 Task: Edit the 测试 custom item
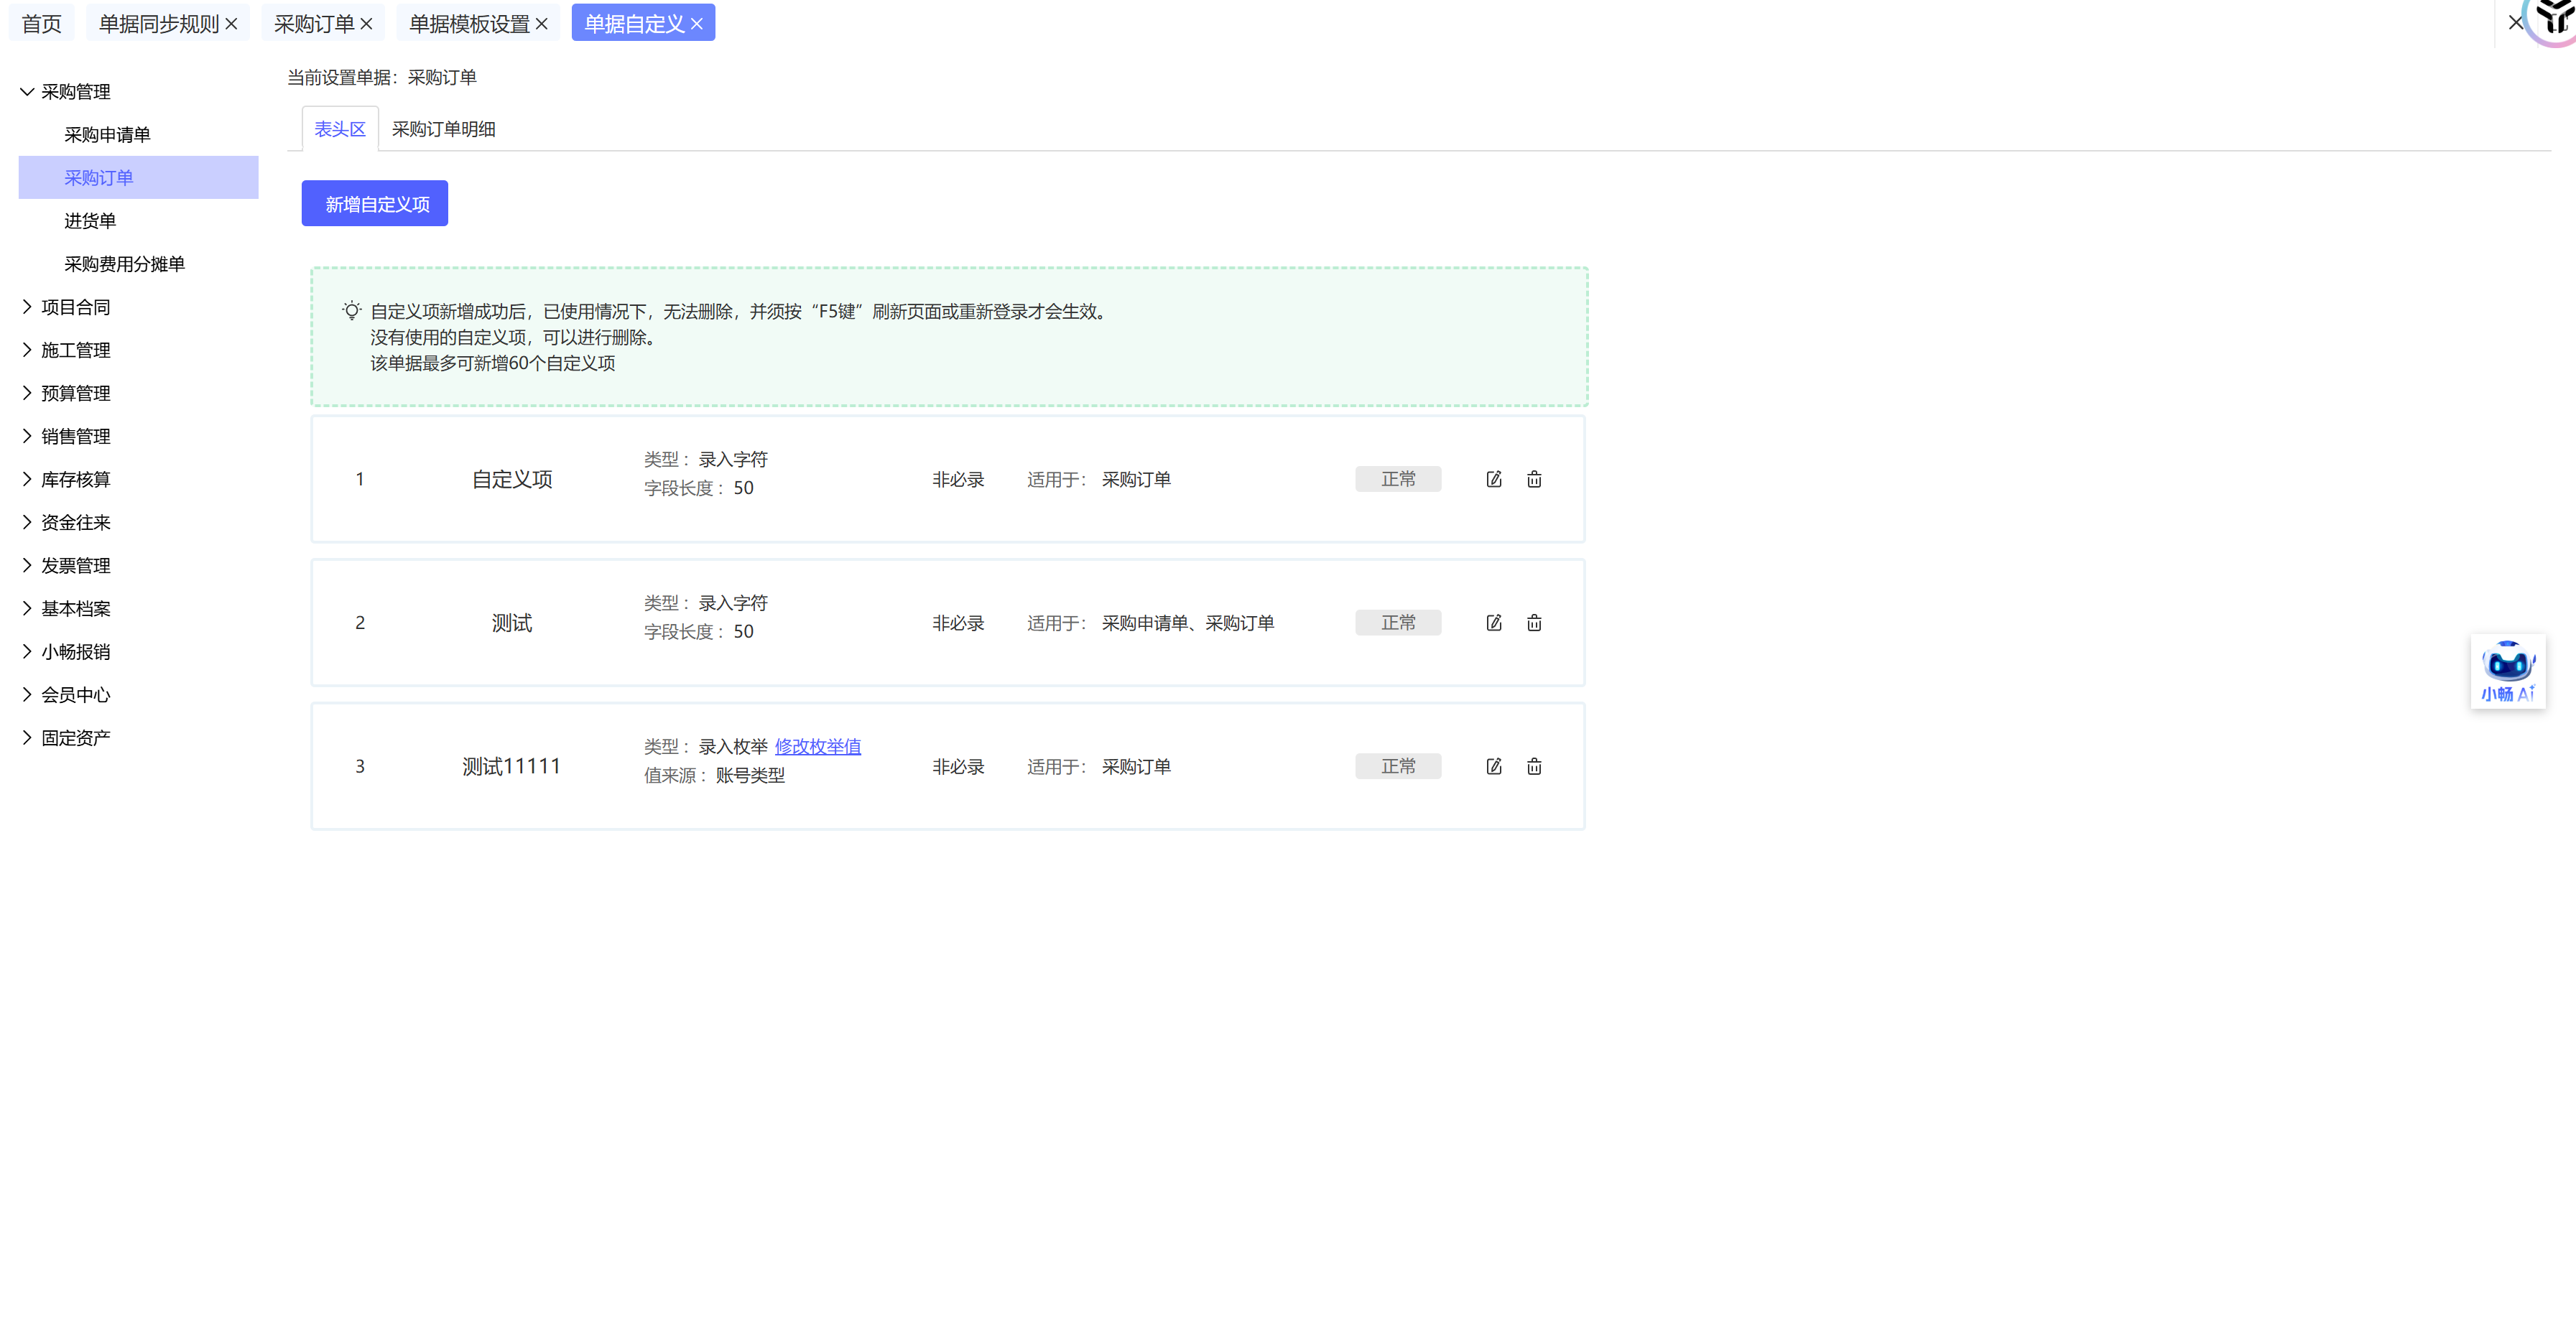[x=1493, y=623]
